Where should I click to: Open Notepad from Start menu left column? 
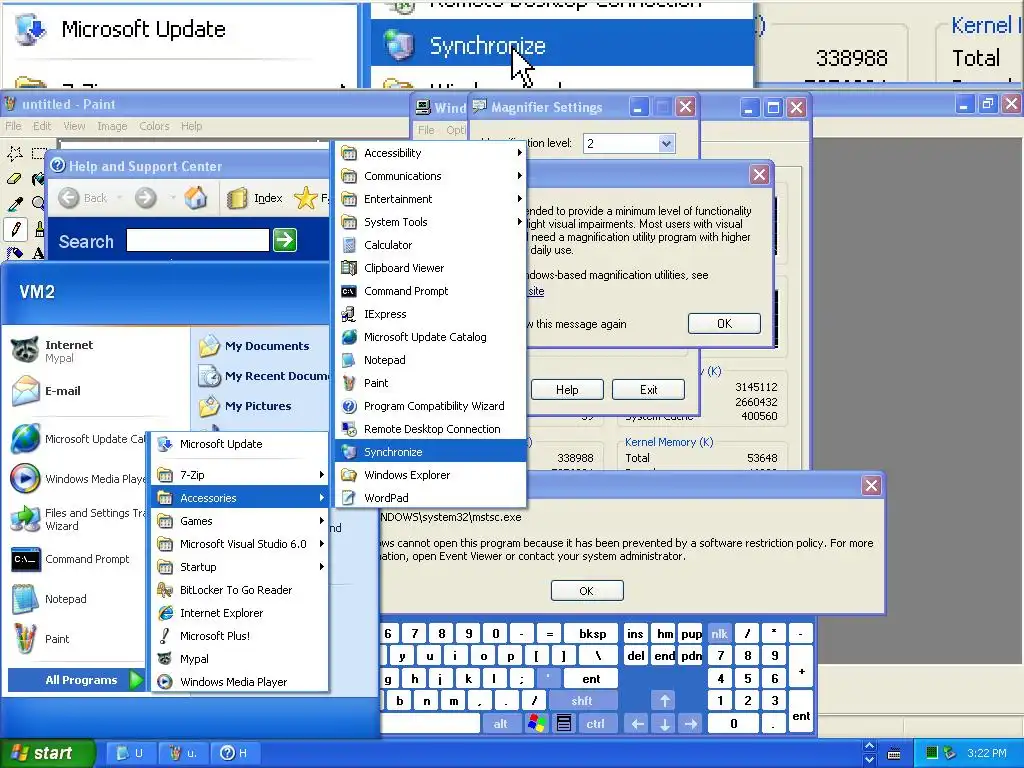tap(78, 599)
